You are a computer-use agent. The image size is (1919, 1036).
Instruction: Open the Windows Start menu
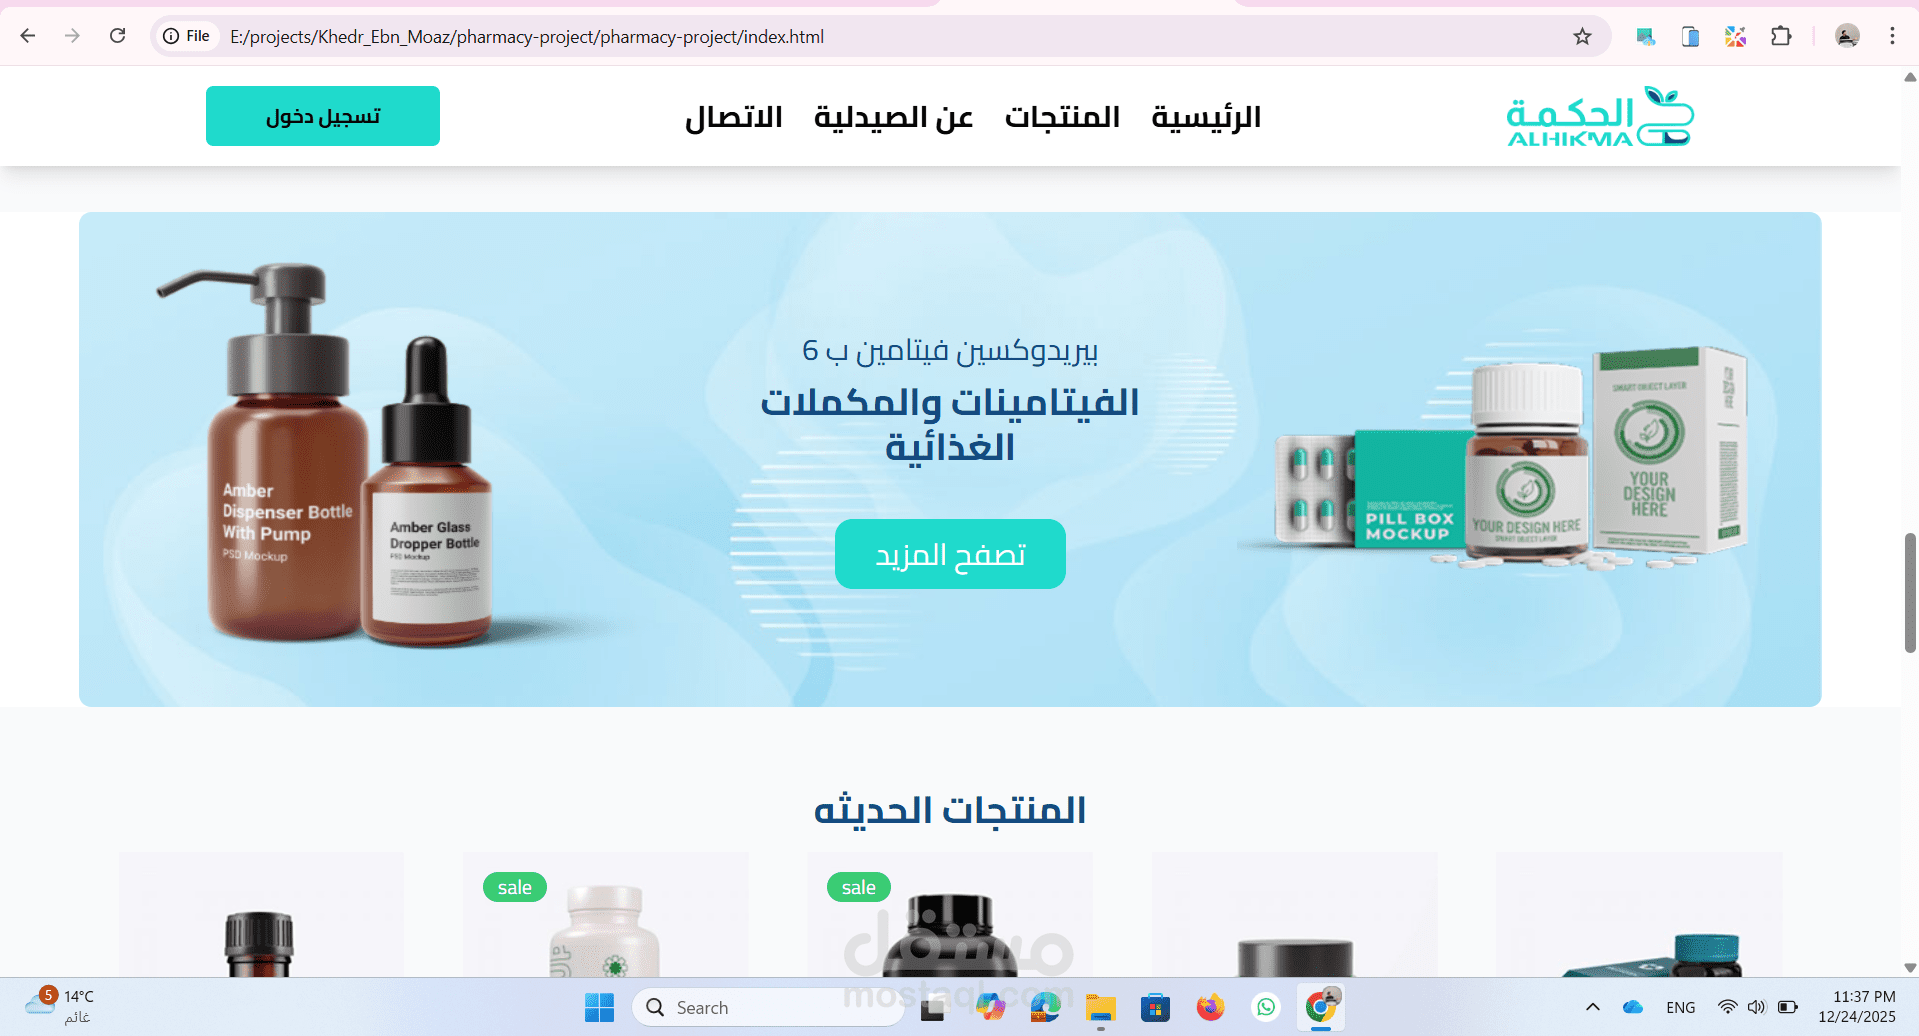[x=599, y=1007]
